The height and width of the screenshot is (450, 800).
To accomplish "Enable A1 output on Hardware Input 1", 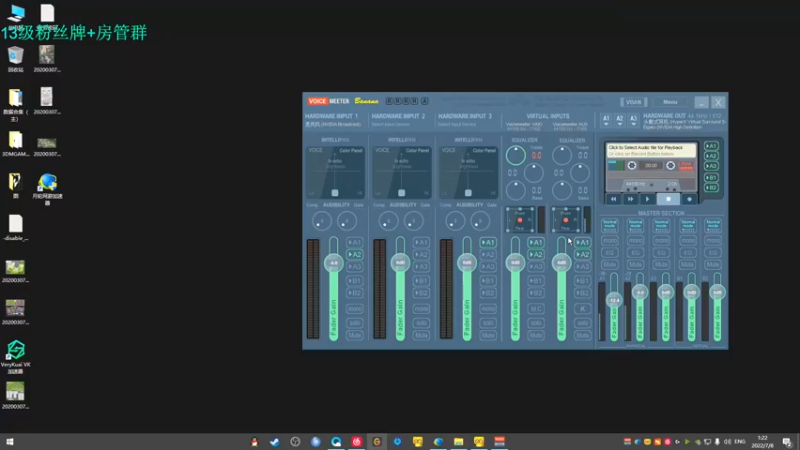I will [355, 242].
